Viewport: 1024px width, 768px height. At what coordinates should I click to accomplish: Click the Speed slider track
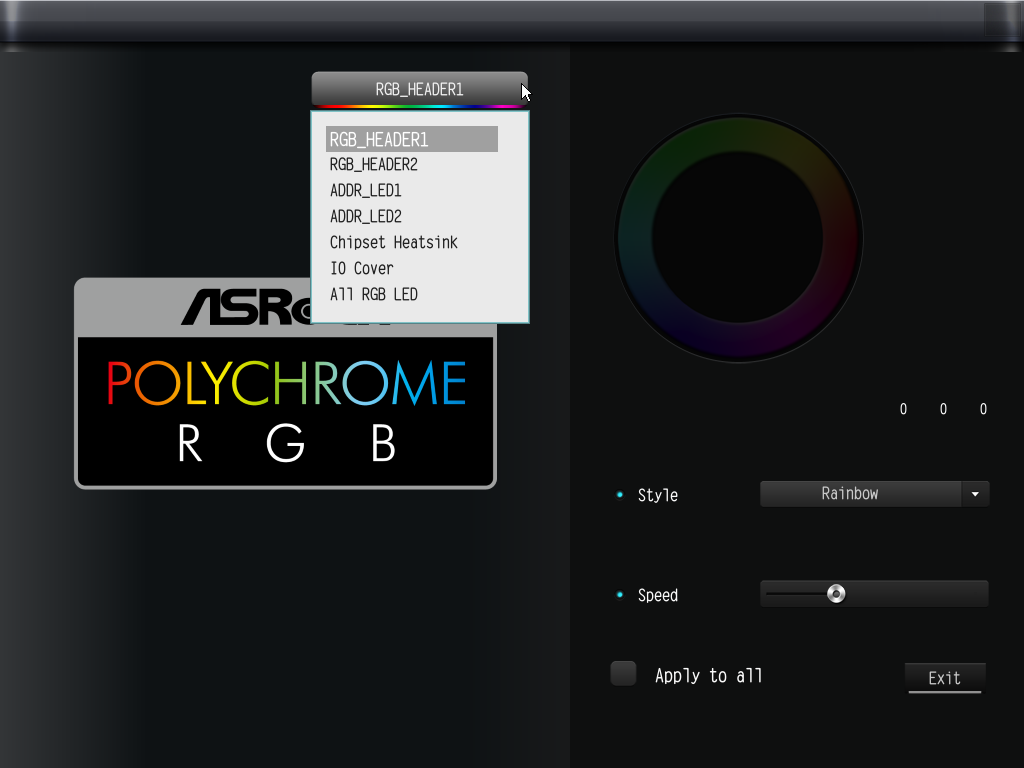874,594
